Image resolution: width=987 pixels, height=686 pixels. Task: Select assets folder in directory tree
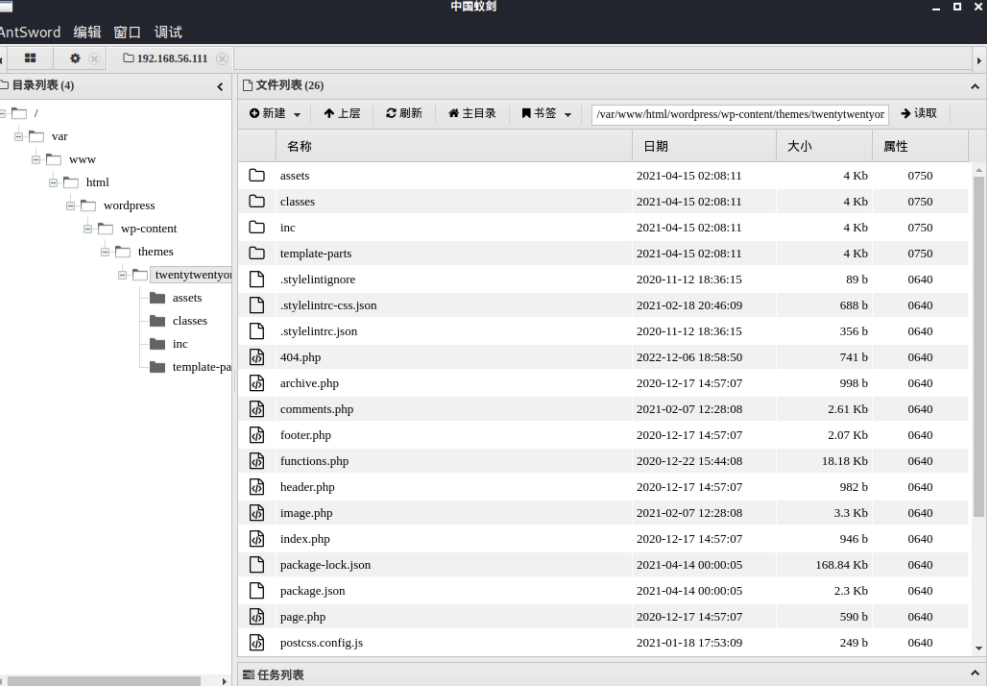187,298
